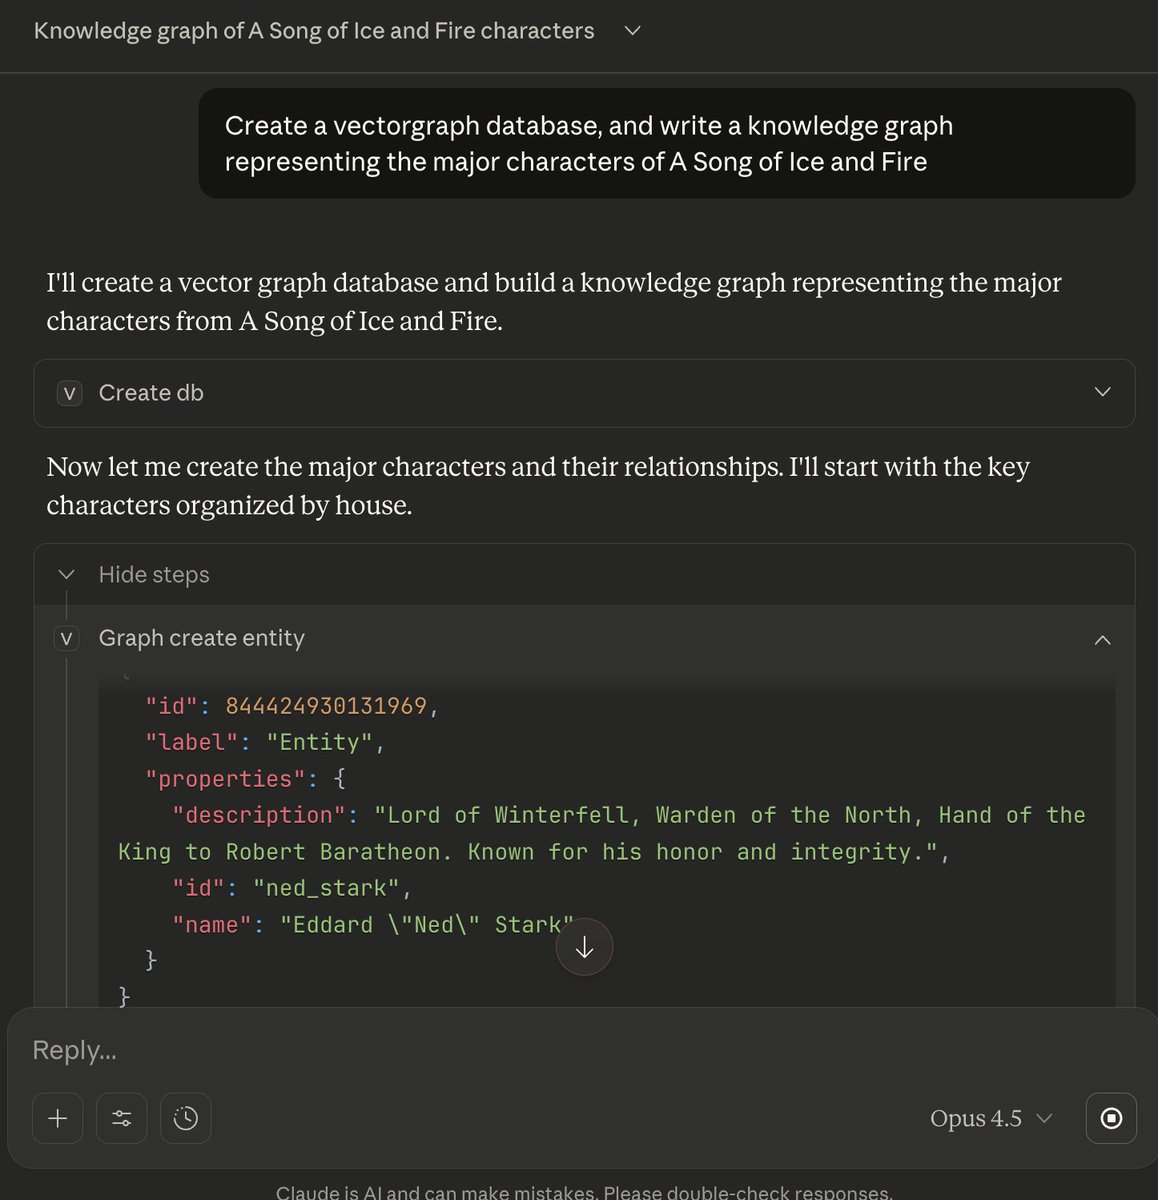Click the "Eddard \"Ned\" Stark" name value
The image size is (1158, 1200).
pyautogui.click(x=427, y=925)
